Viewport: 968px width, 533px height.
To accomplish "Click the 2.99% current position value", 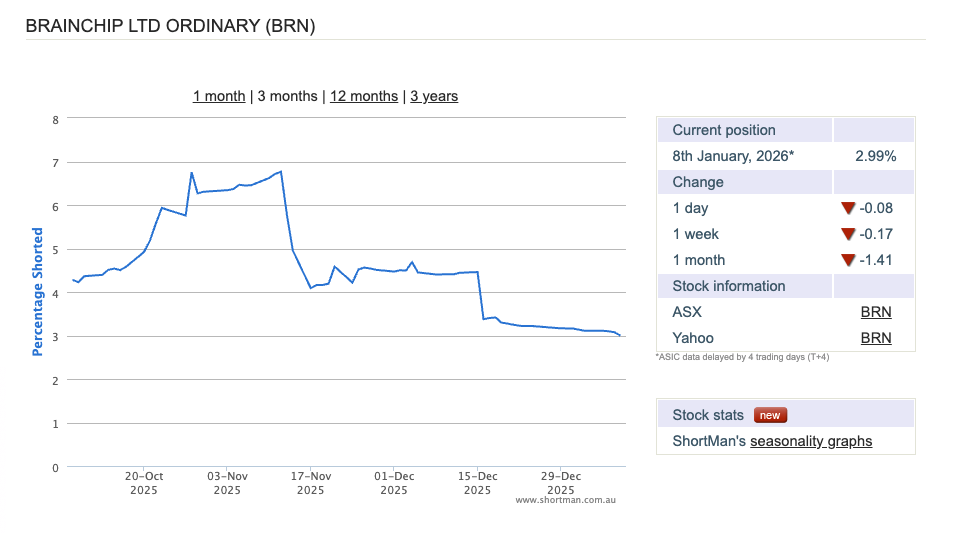I will [875, 156].
